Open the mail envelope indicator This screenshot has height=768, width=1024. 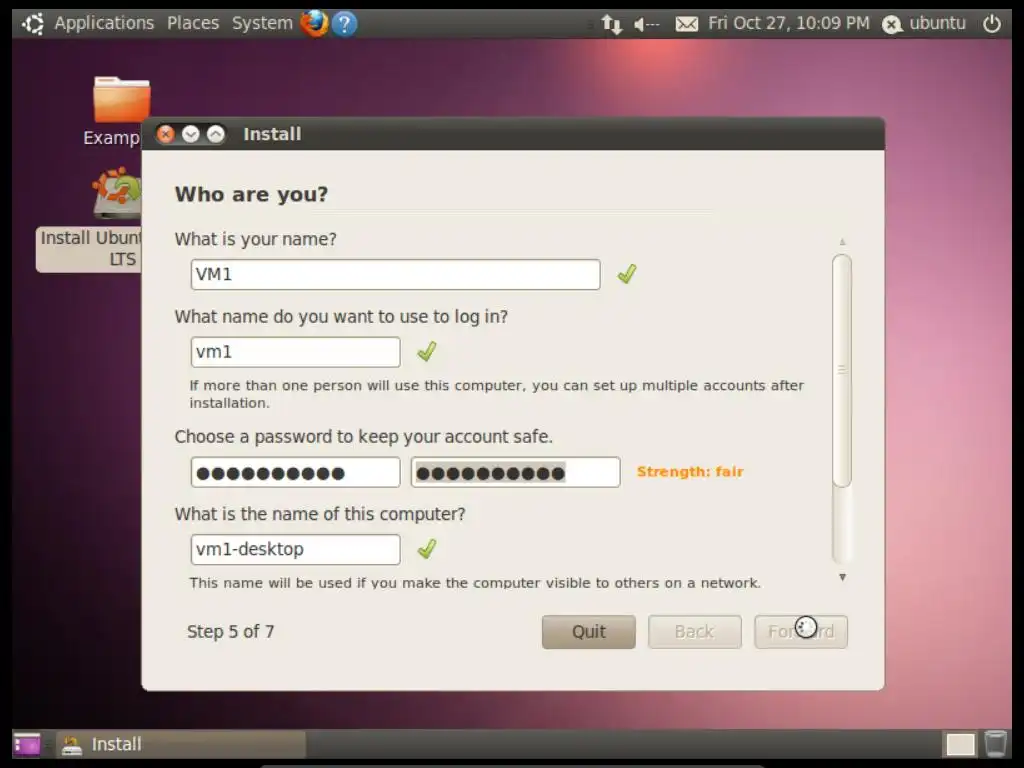click(x=686, y=25)
